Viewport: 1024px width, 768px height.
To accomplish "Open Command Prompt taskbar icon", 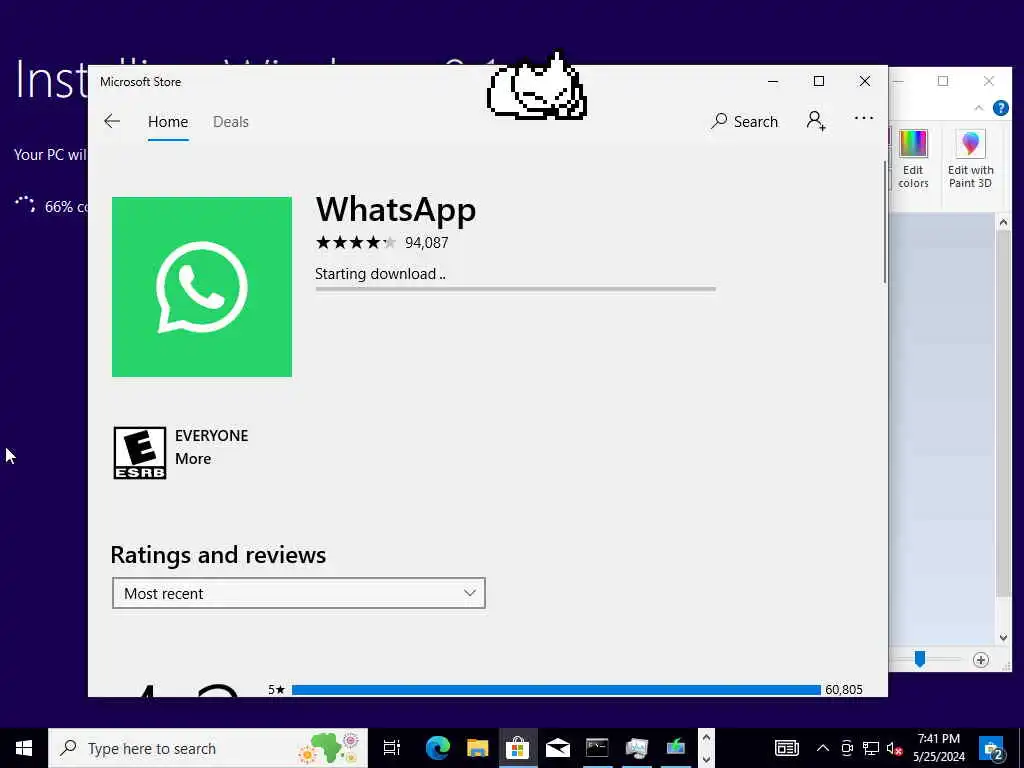I will pyautogui.click(x=597, y=748).
